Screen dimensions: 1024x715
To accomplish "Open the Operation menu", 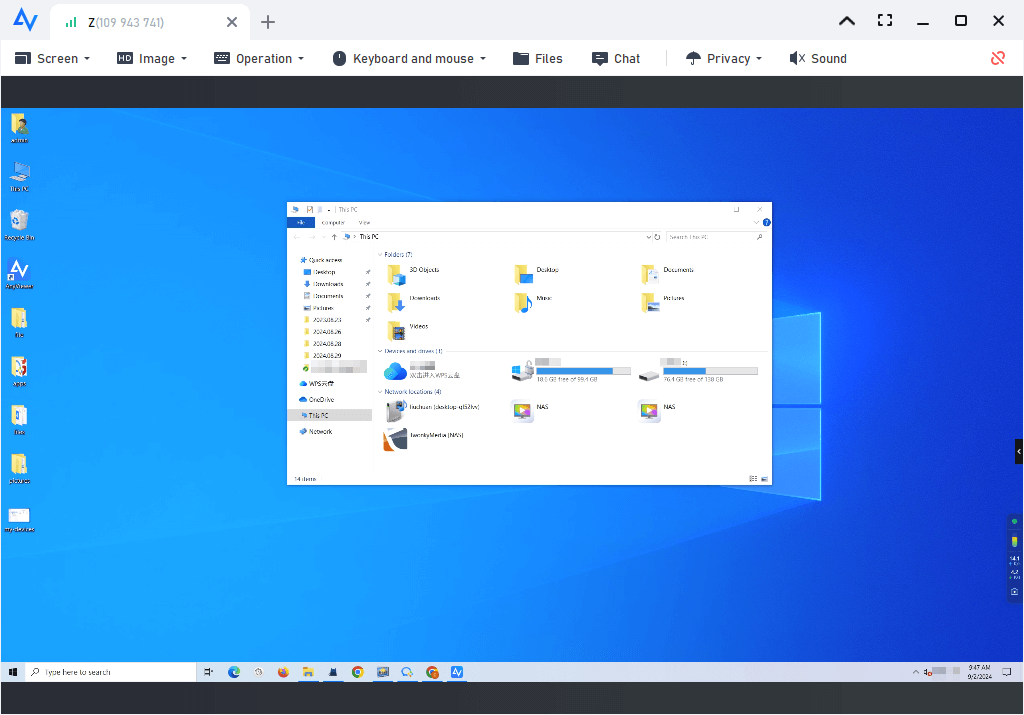I will (x=259, y=58).
